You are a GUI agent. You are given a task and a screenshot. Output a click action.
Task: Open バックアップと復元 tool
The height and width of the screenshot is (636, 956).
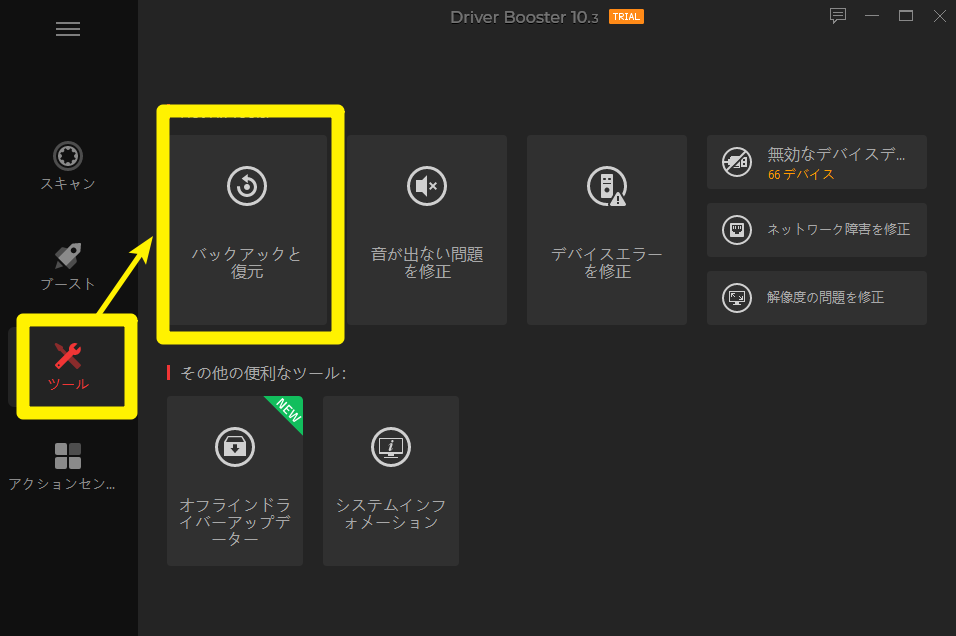(247, 230)
